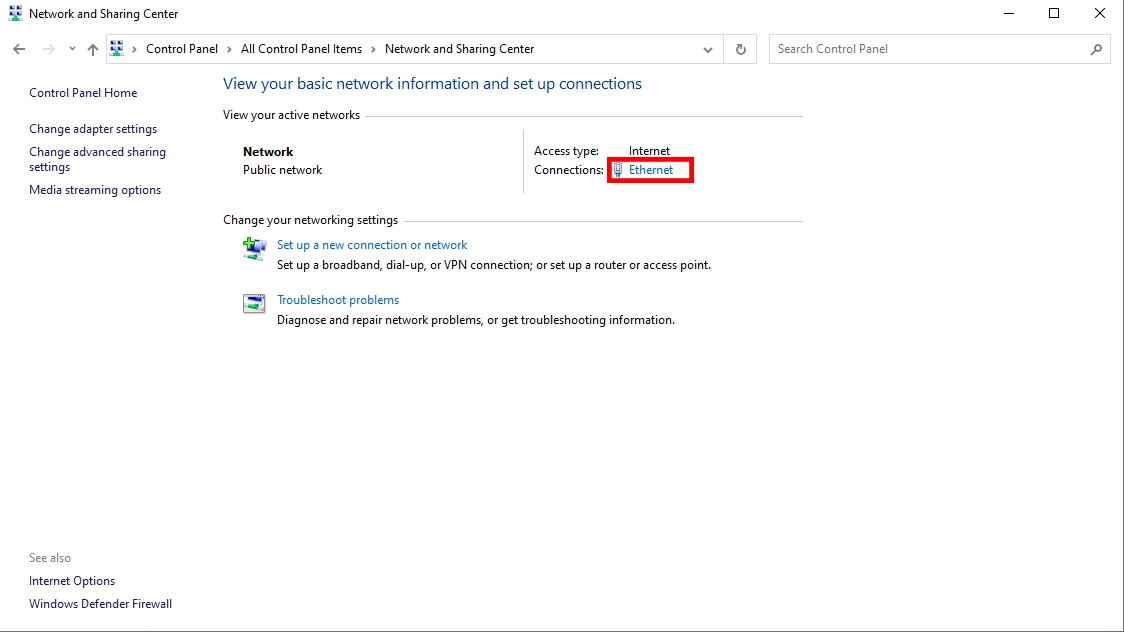
Task: Select Control Panel in the breadcrumb path
Action: 181,49
